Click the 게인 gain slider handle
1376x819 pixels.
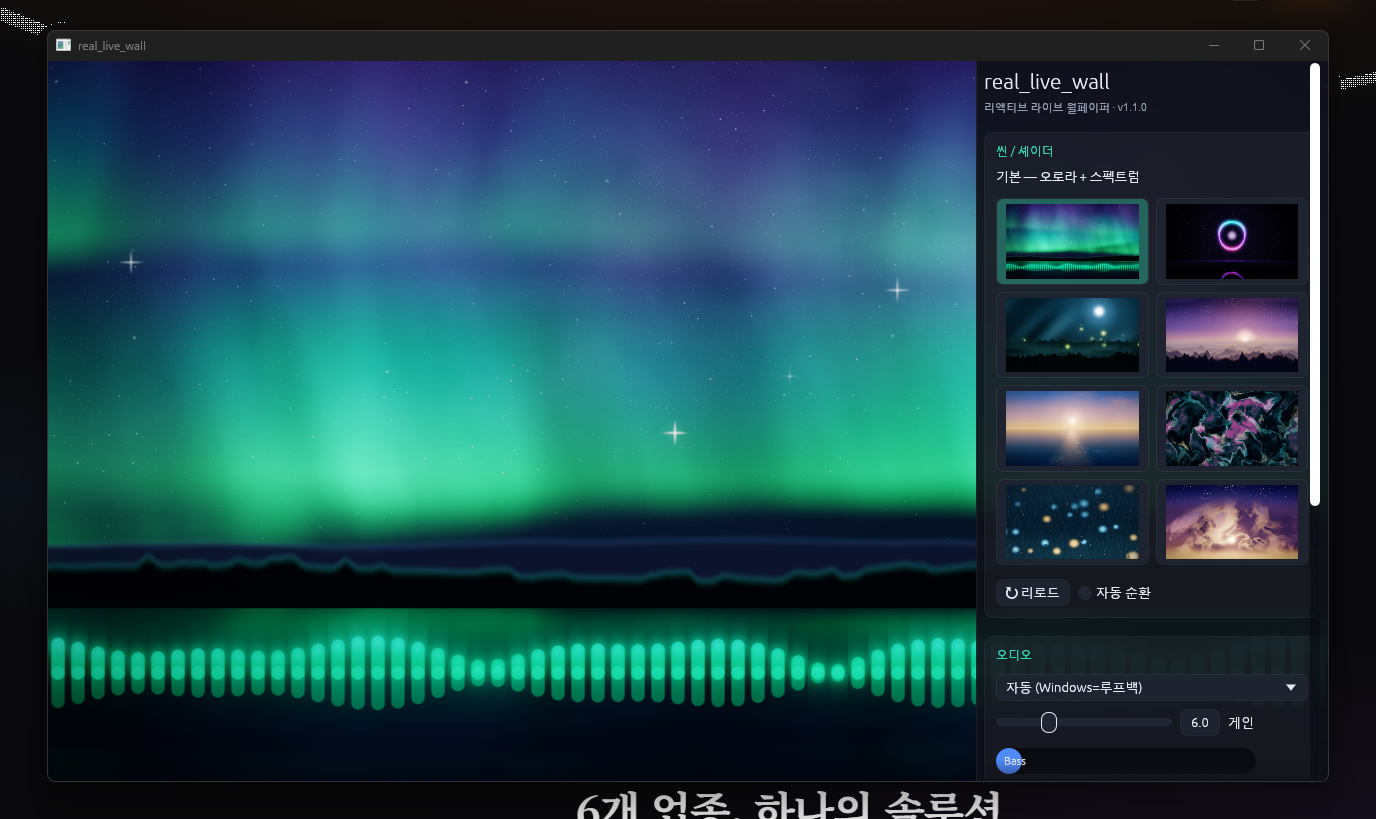coord(1049,722)
